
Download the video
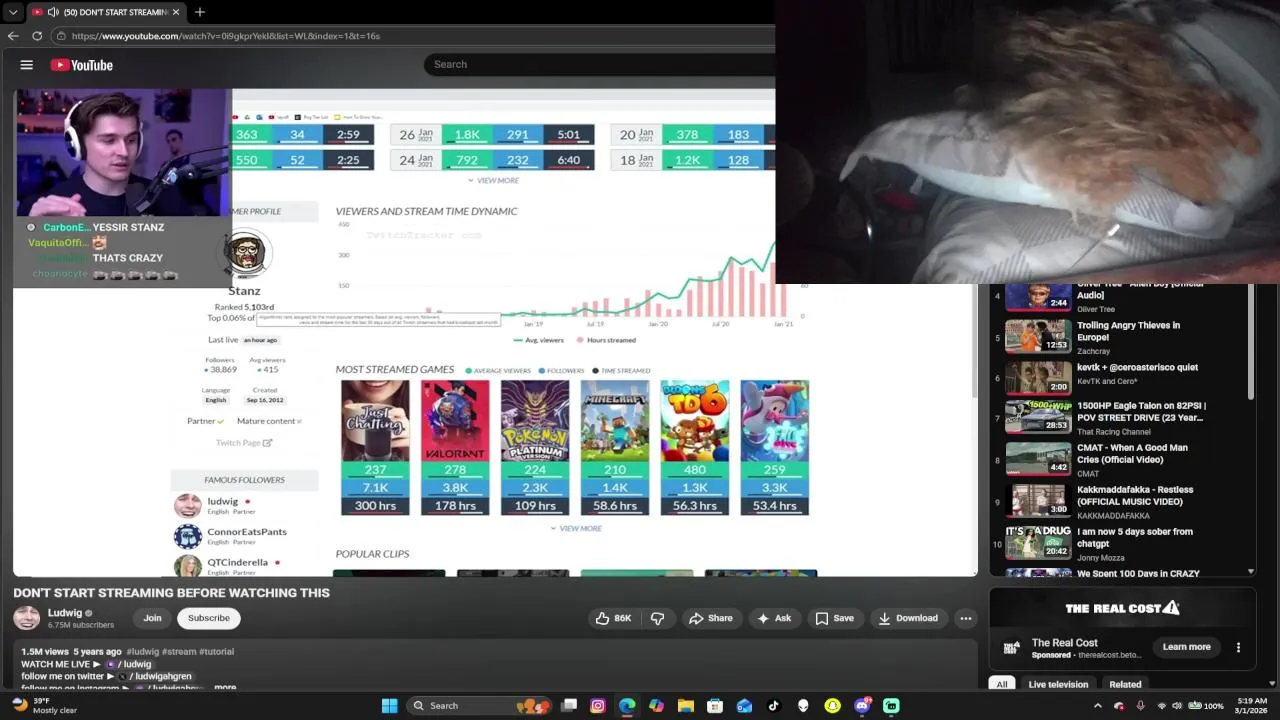pos(908,618)
